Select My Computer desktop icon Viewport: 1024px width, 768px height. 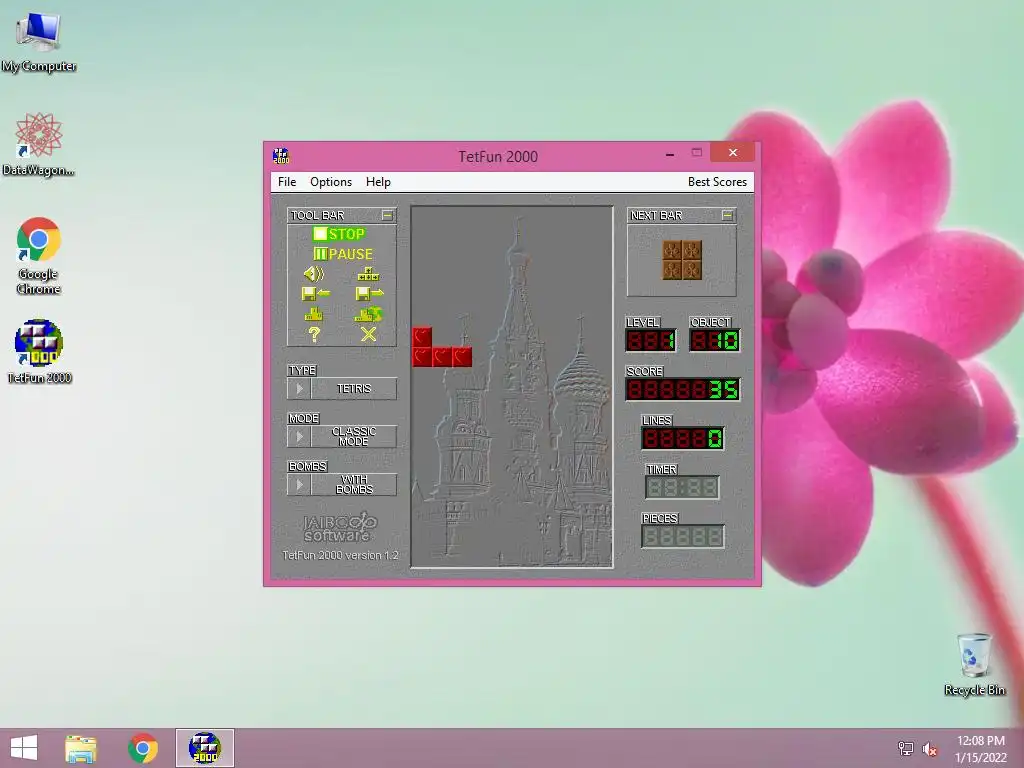[39, 42]
